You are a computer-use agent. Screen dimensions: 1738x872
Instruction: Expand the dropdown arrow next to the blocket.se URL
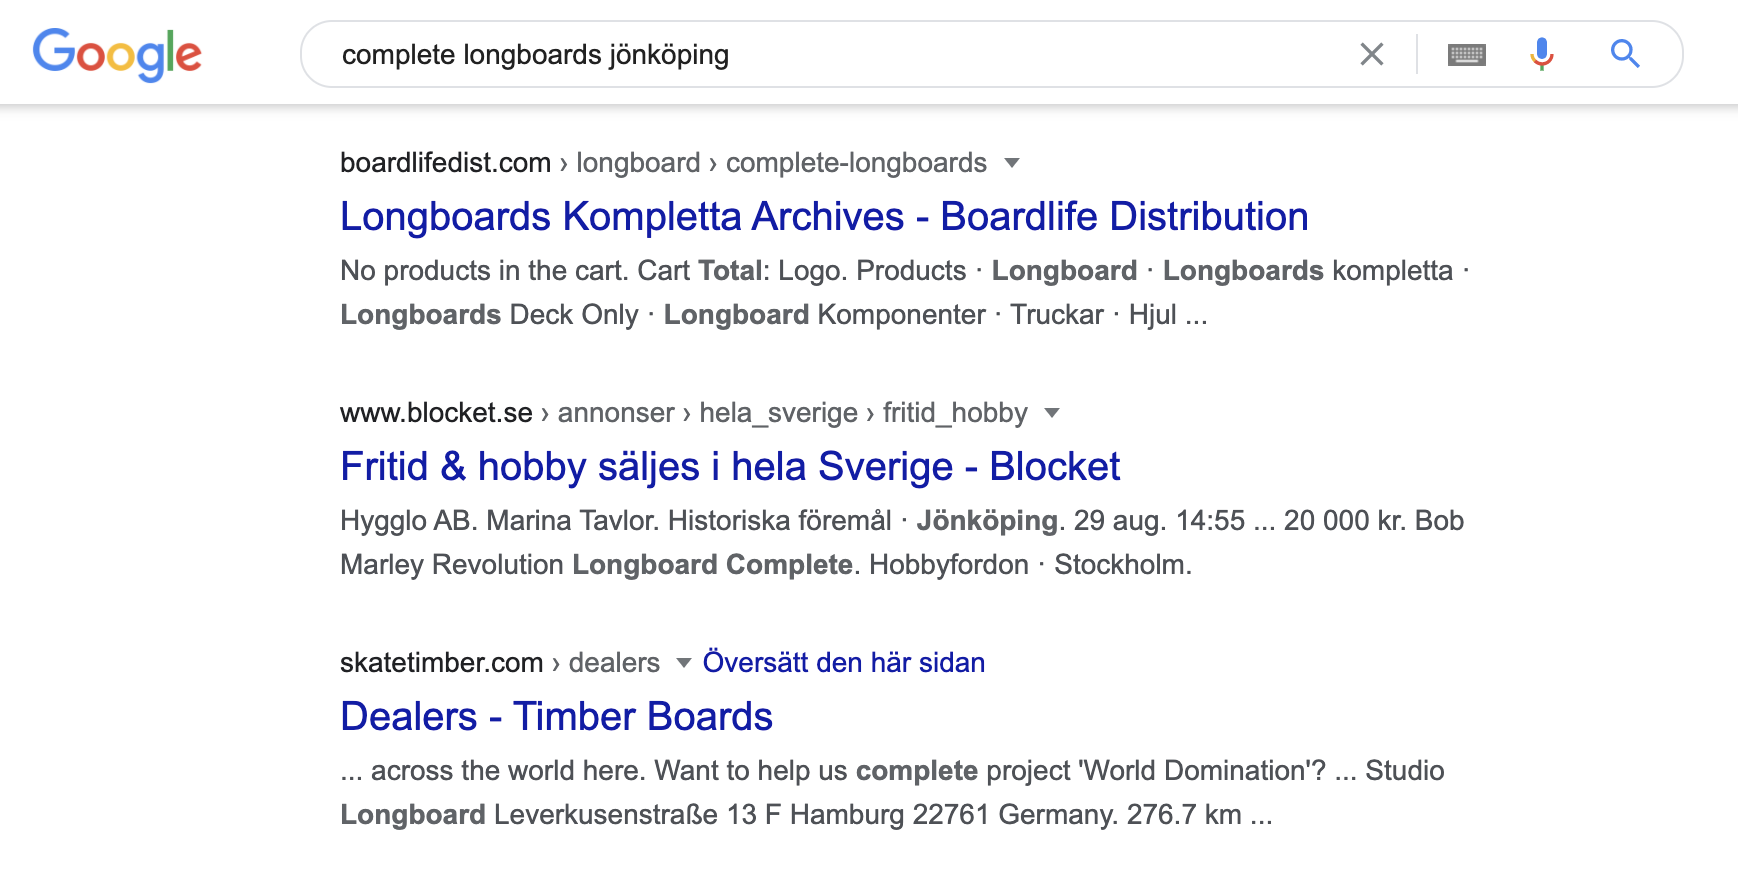tap(1052, 413)
